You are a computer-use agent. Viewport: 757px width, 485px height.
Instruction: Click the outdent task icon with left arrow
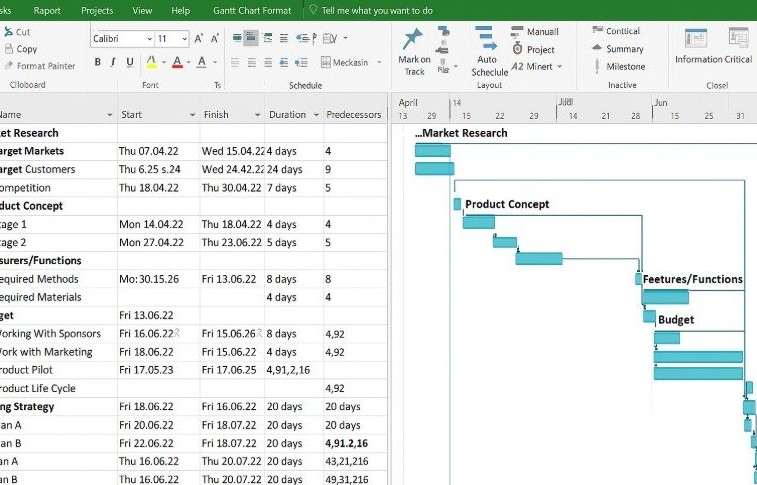pos(284,63)
